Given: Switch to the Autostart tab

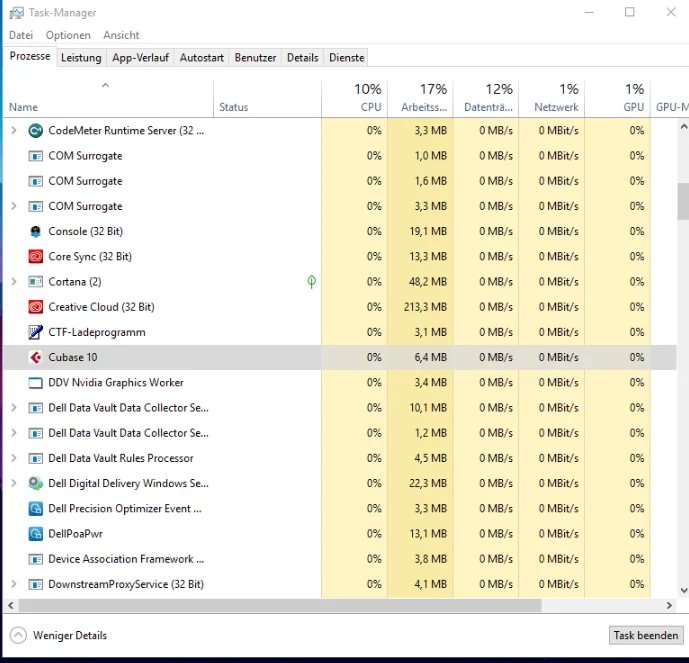Looking at the screenshot, I should tap(202, 58).
